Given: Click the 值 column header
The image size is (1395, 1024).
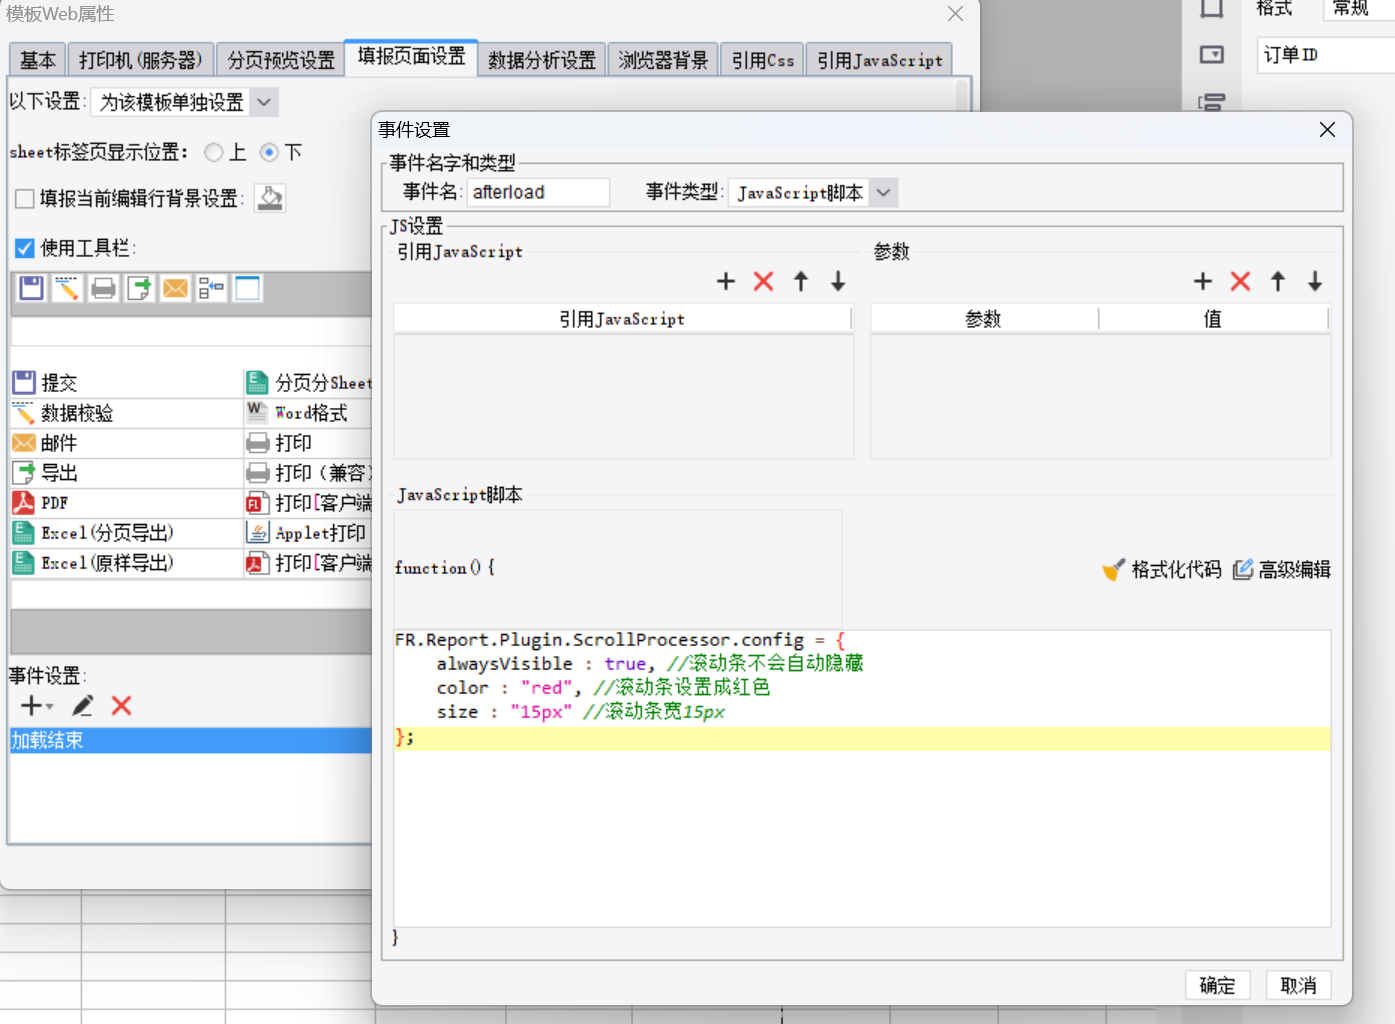Looking at the screenshot, I should click(1213, 319).
